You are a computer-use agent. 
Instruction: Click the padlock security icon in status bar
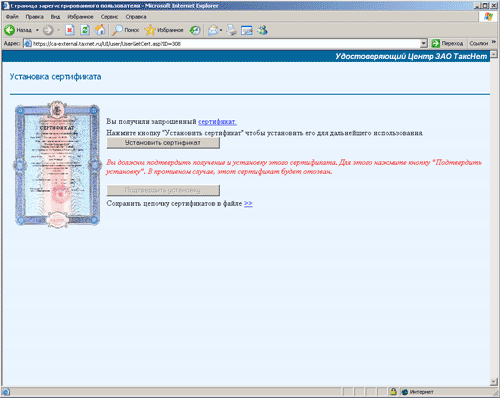tap(393, 392)
